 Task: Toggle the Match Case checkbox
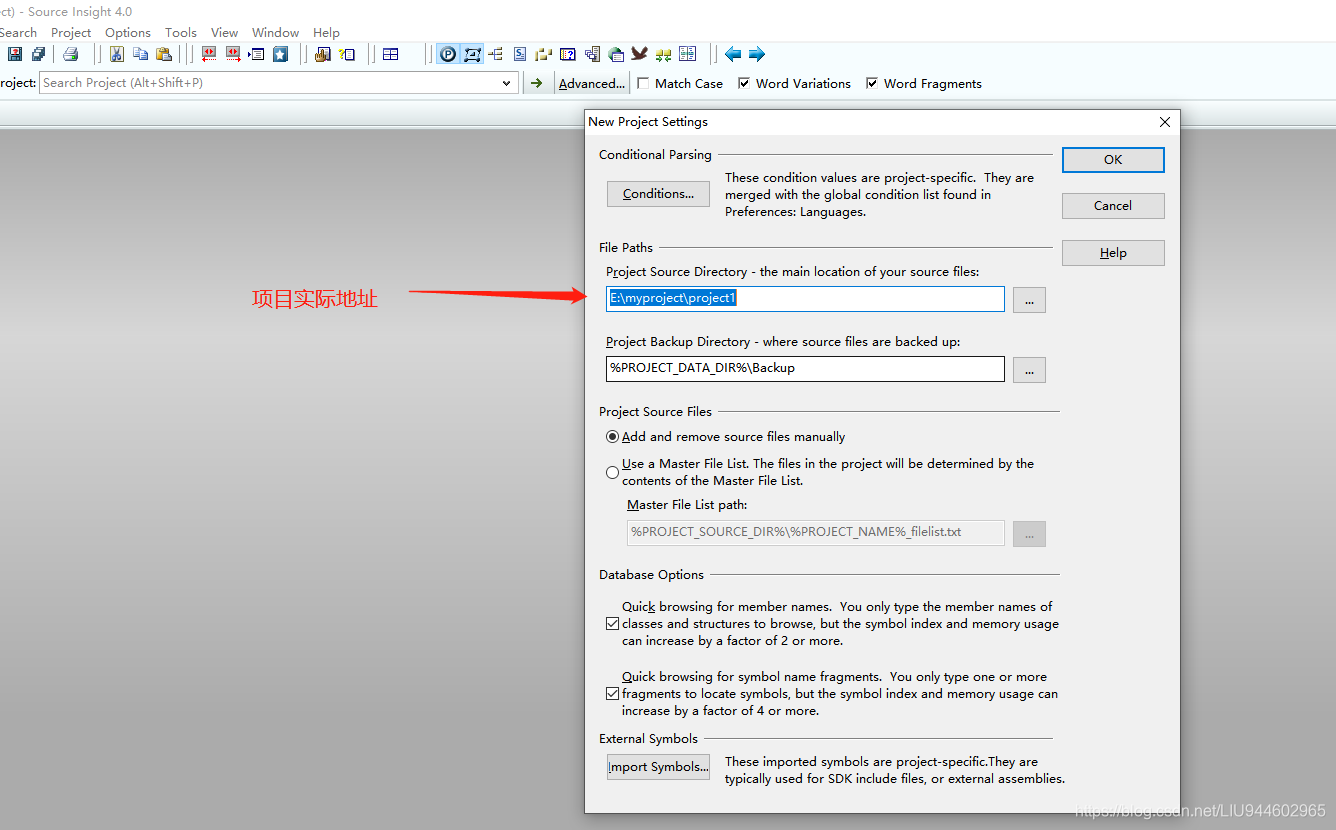(644, 84)
